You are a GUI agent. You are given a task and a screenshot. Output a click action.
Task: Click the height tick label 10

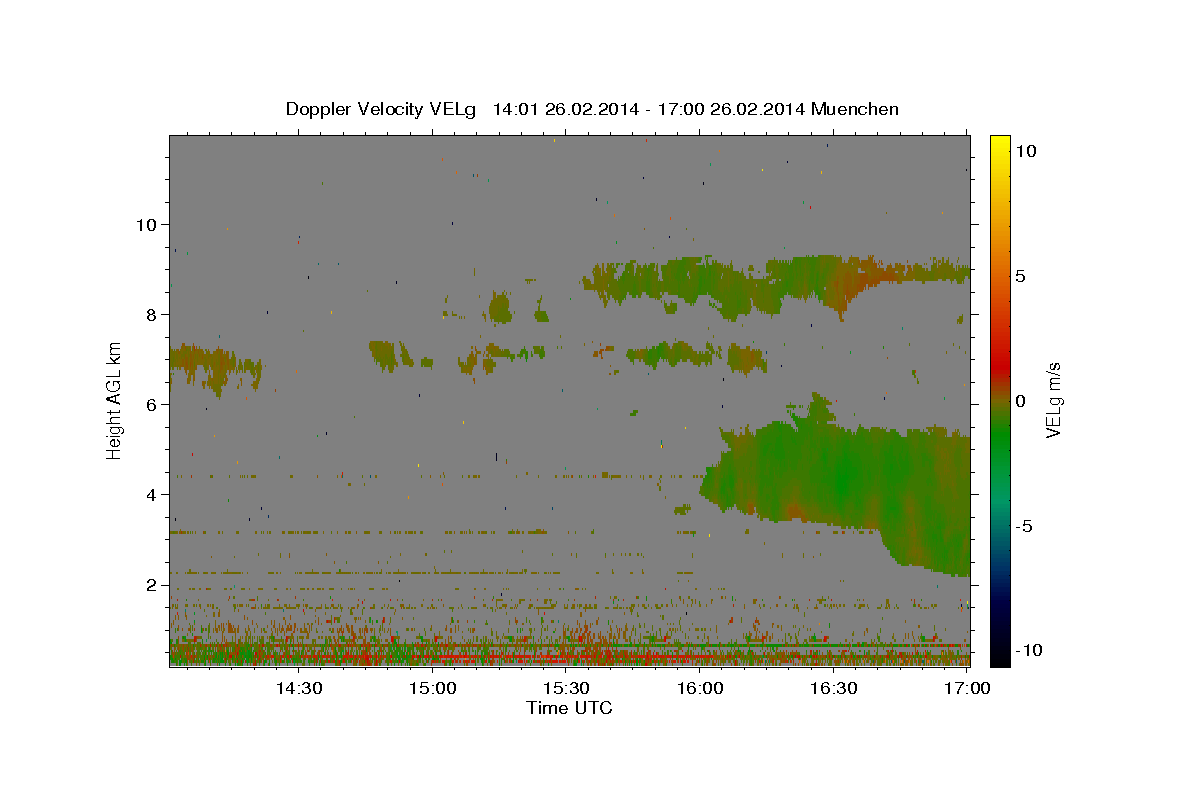point(145,224)
